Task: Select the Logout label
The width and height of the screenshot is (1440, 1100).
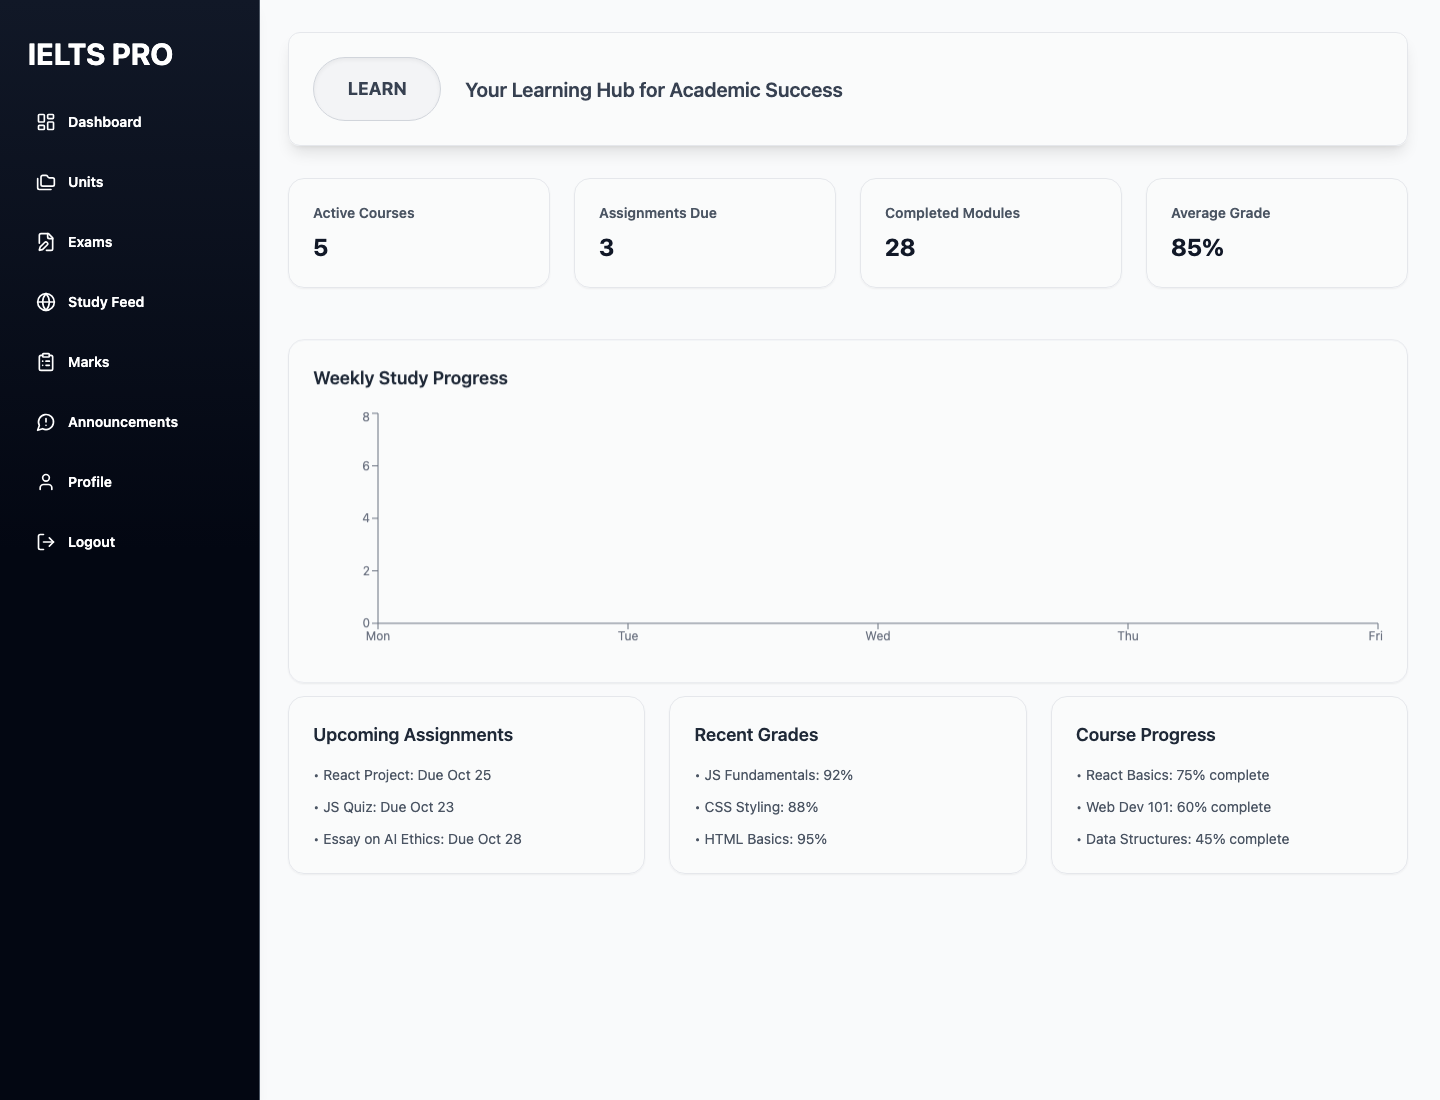Action: [92, 542]
